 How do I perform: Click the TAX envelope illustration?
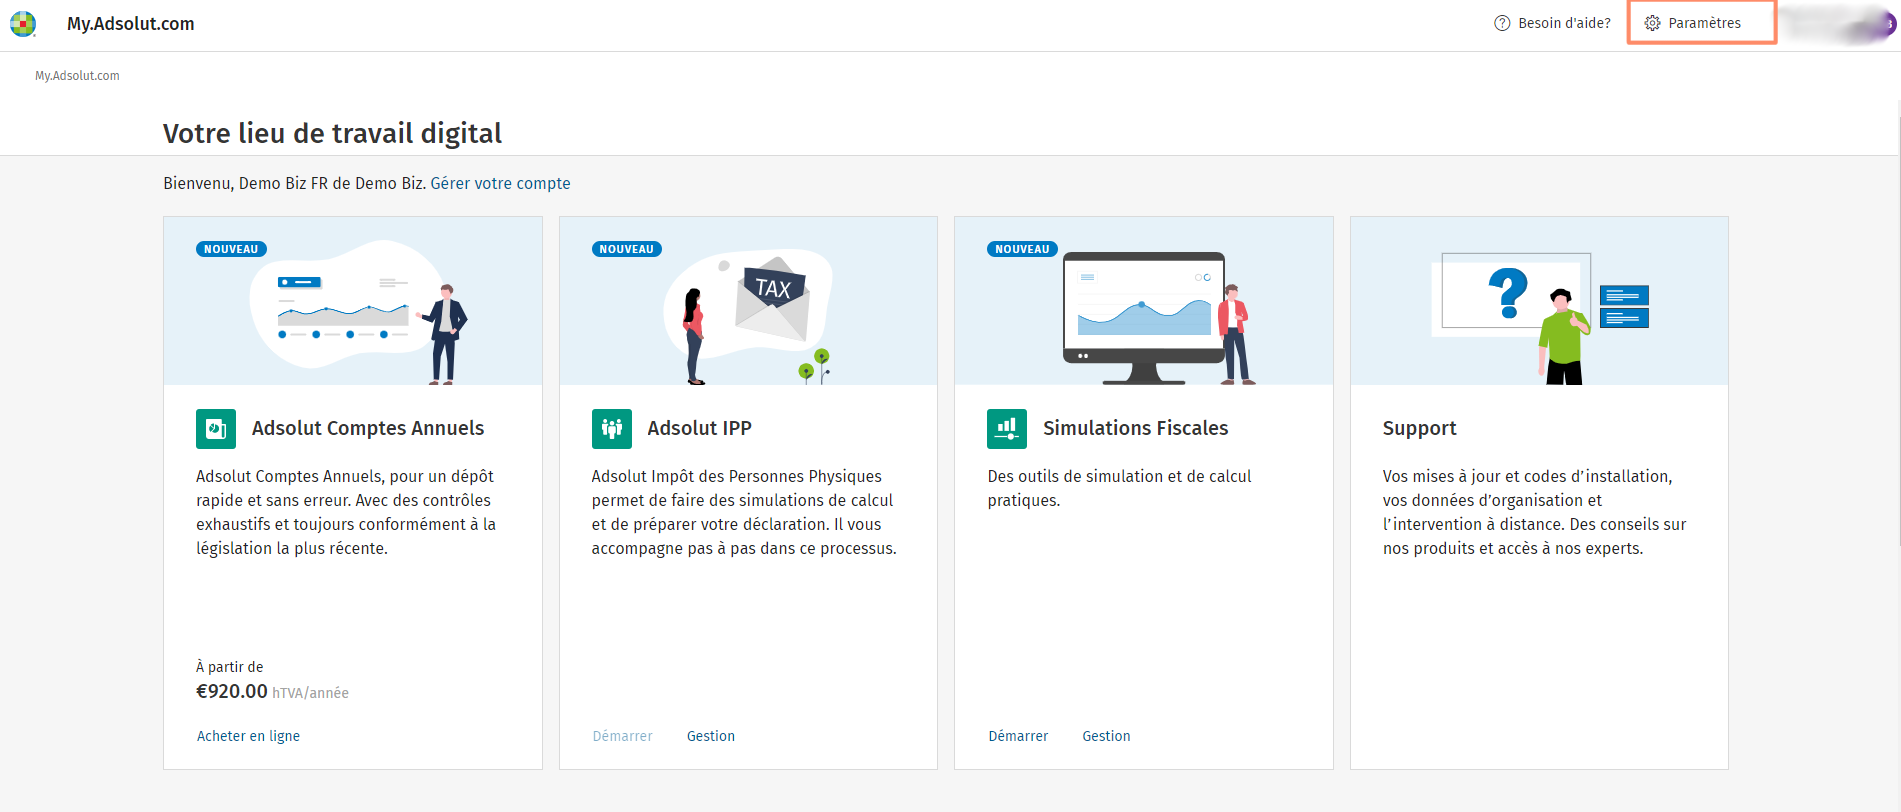click(x=772, y=298)
